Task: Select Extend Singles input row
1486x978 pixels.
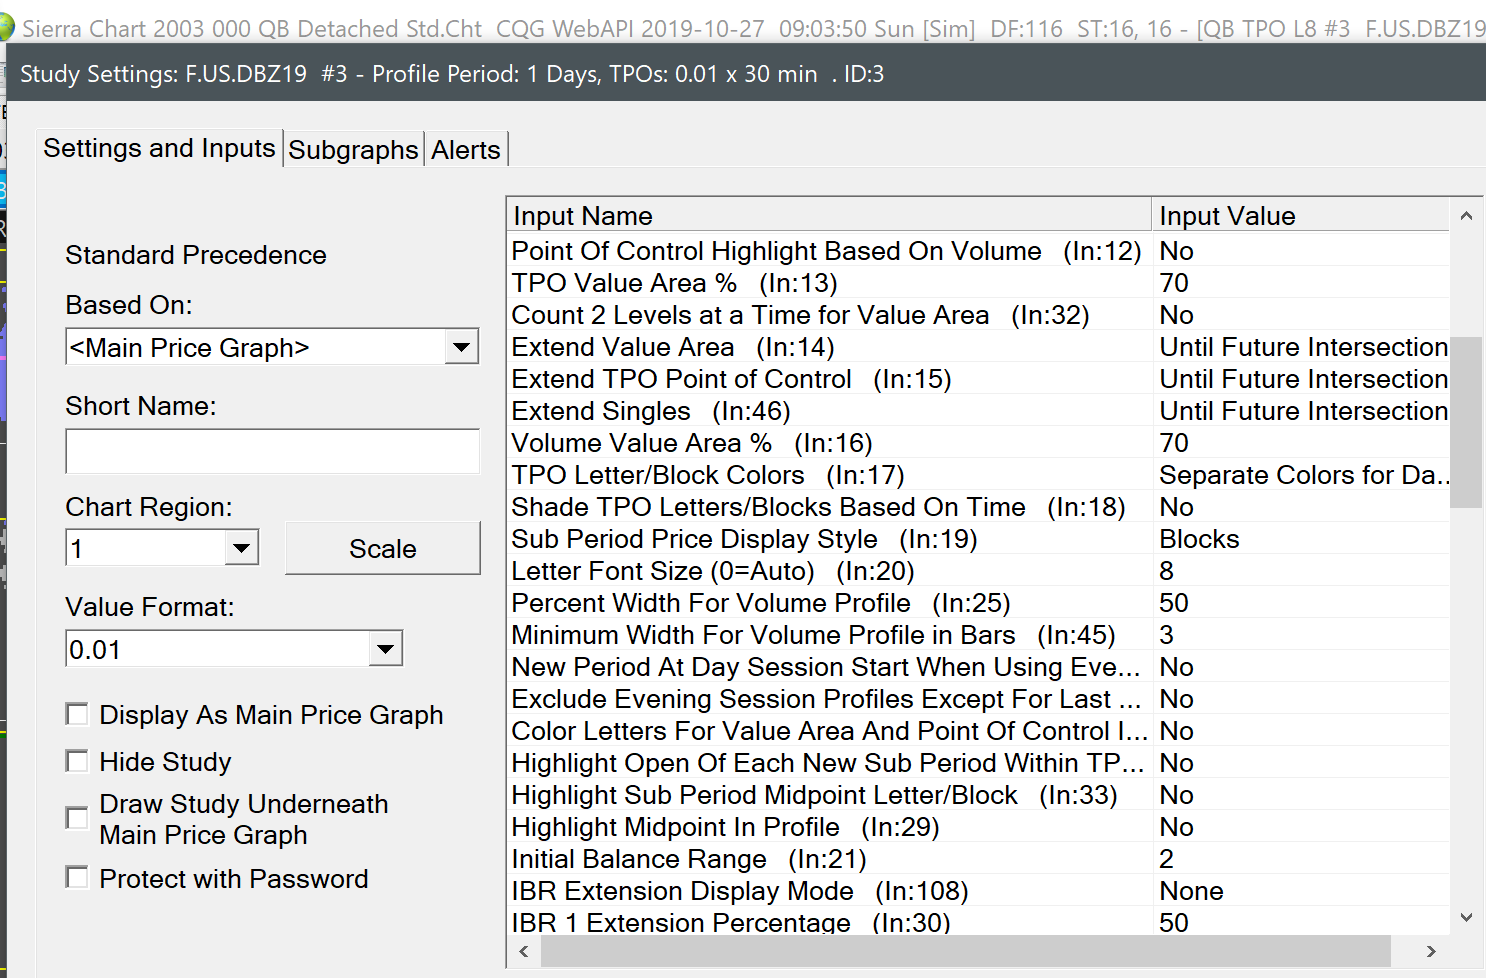Action: coord(978,411)
